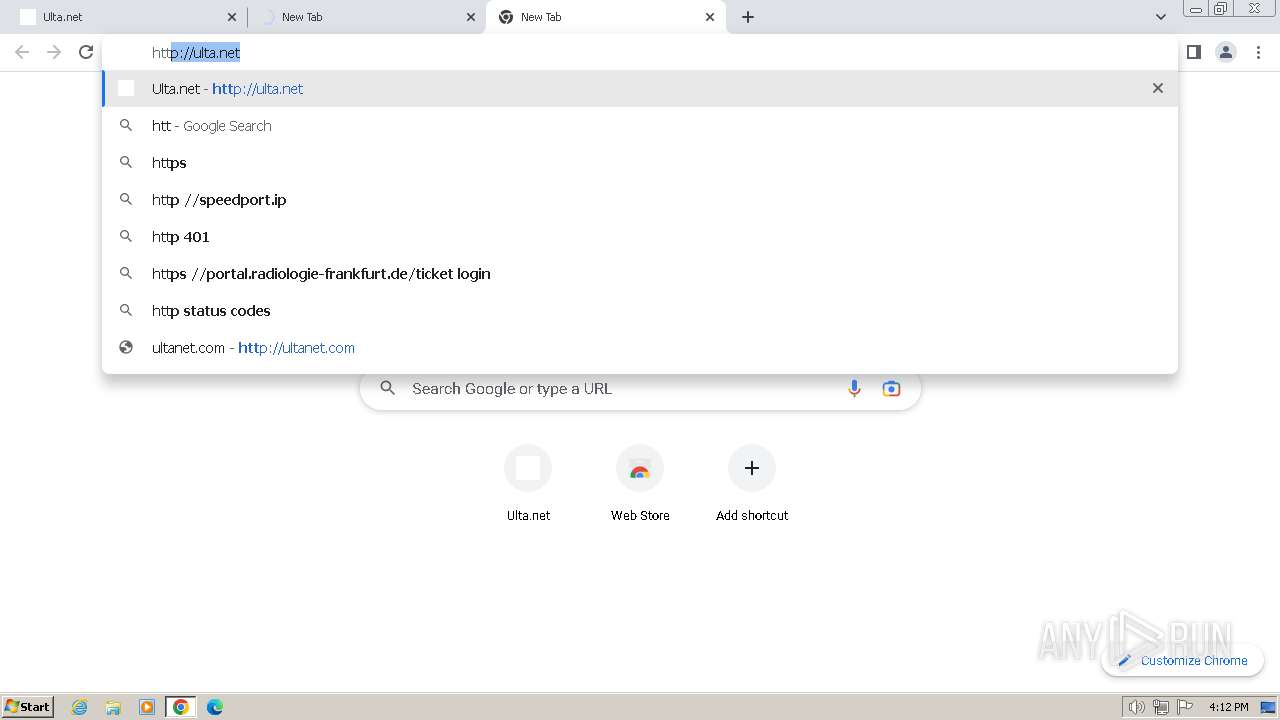Screen dimensions: 1280x720
Task: Choose the portal.radiologie-frankfurt.de ticket login suggestion
Action: (x=640, y=274)
